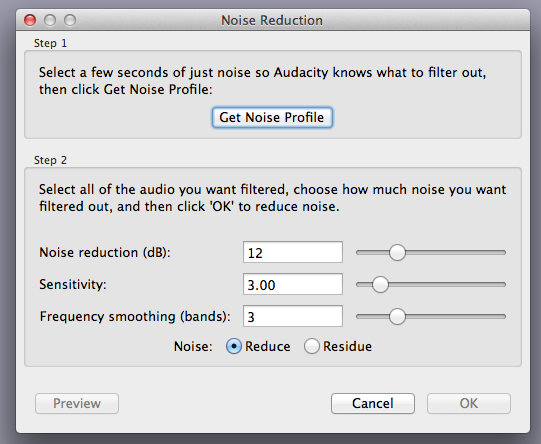
Task: Click the Frequency smoothing (bands) field
Action: (x=293, y=316)
